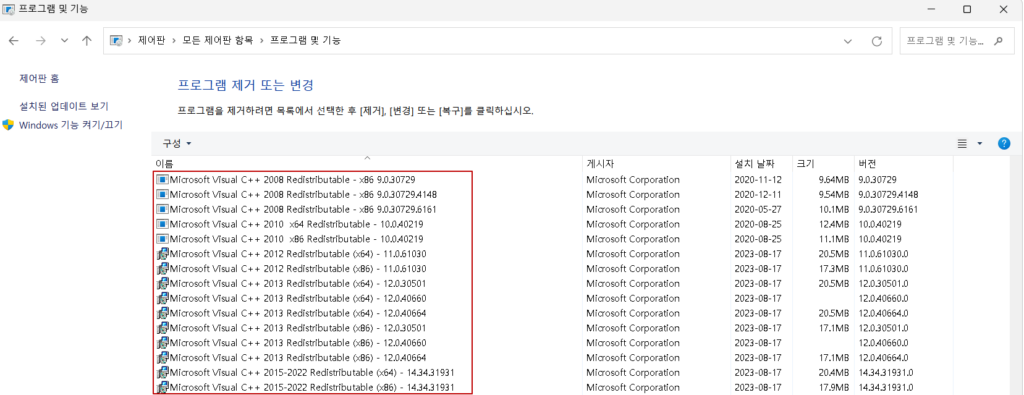Select Visual C++ 2012 (x64) 11.0.61030 icon

tap(163, 253)
